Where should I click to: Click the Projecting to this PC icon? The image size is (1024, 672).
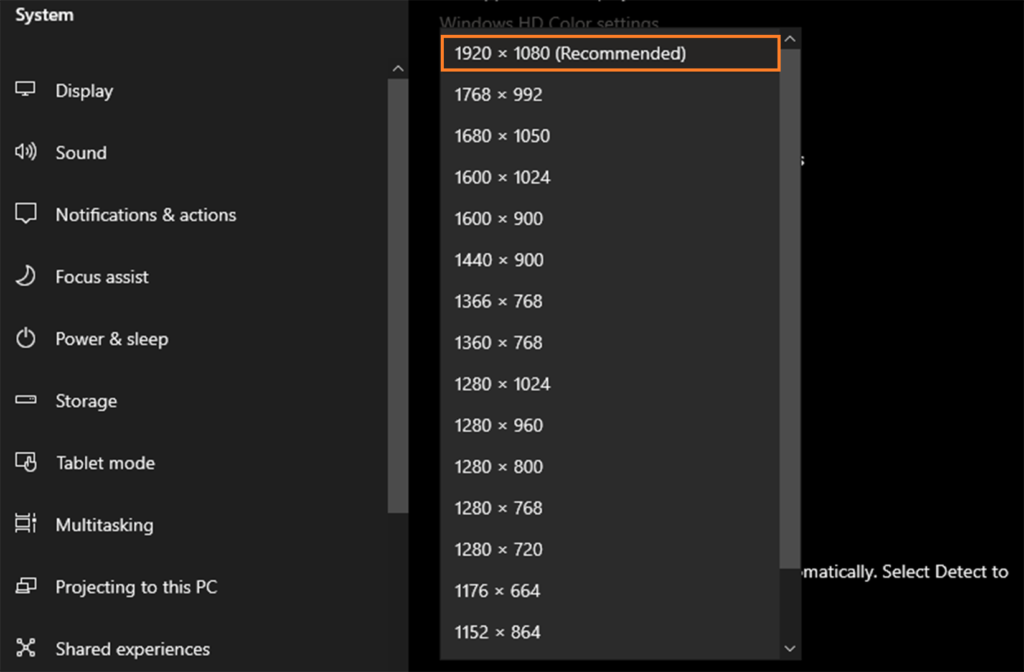coord(25,587)
